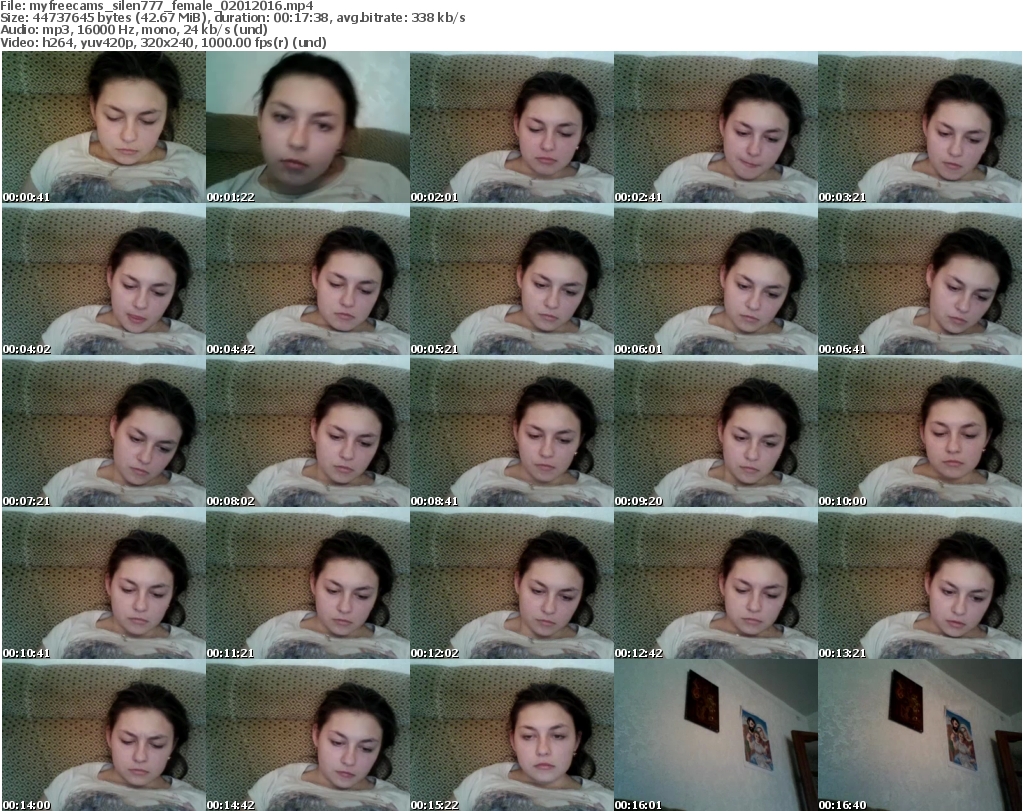
Task: Open the frame timestamped 00:05:21
Action: click(x=511, y=279)
